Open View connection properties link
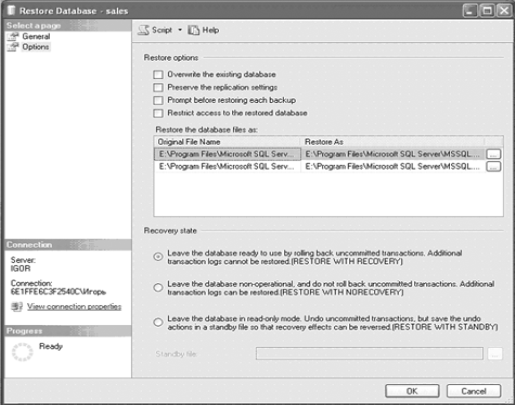This screenshot has height=406, width=516. [74, 307]
